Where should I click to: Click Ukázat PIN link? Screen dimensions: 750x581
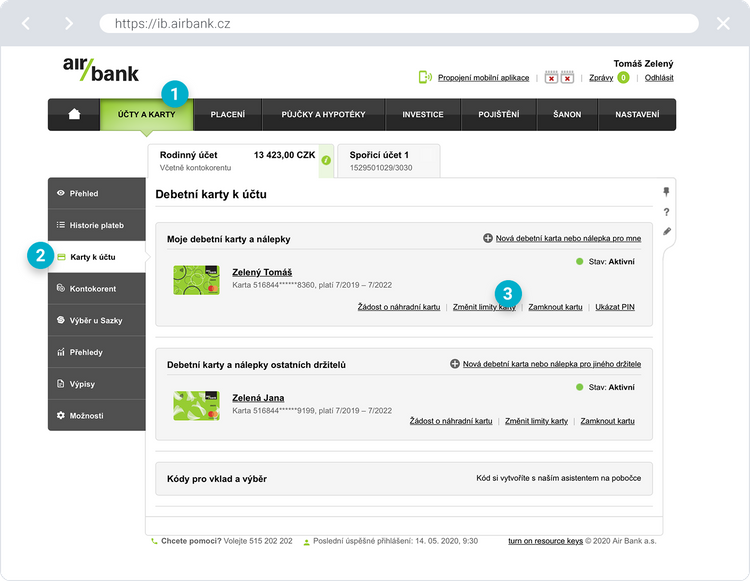pos(614,307)
